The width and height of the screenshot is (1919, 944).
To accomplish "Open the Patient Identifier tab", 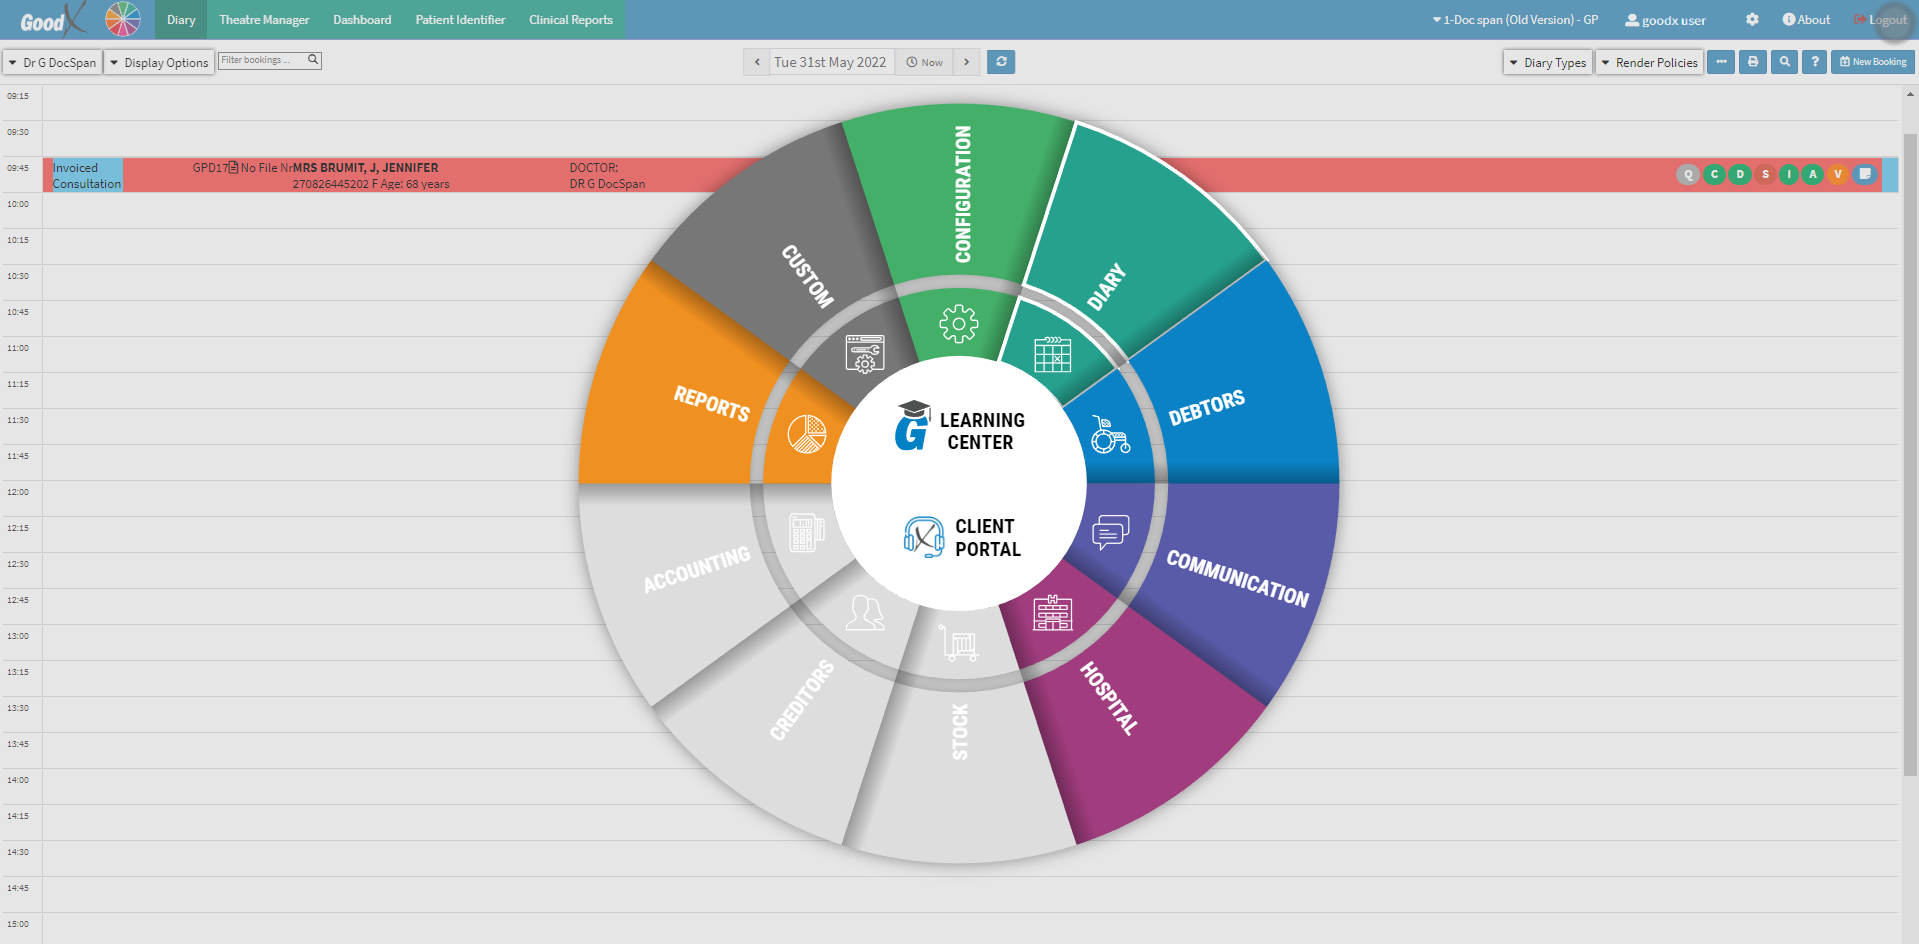I will click(460, 20).
